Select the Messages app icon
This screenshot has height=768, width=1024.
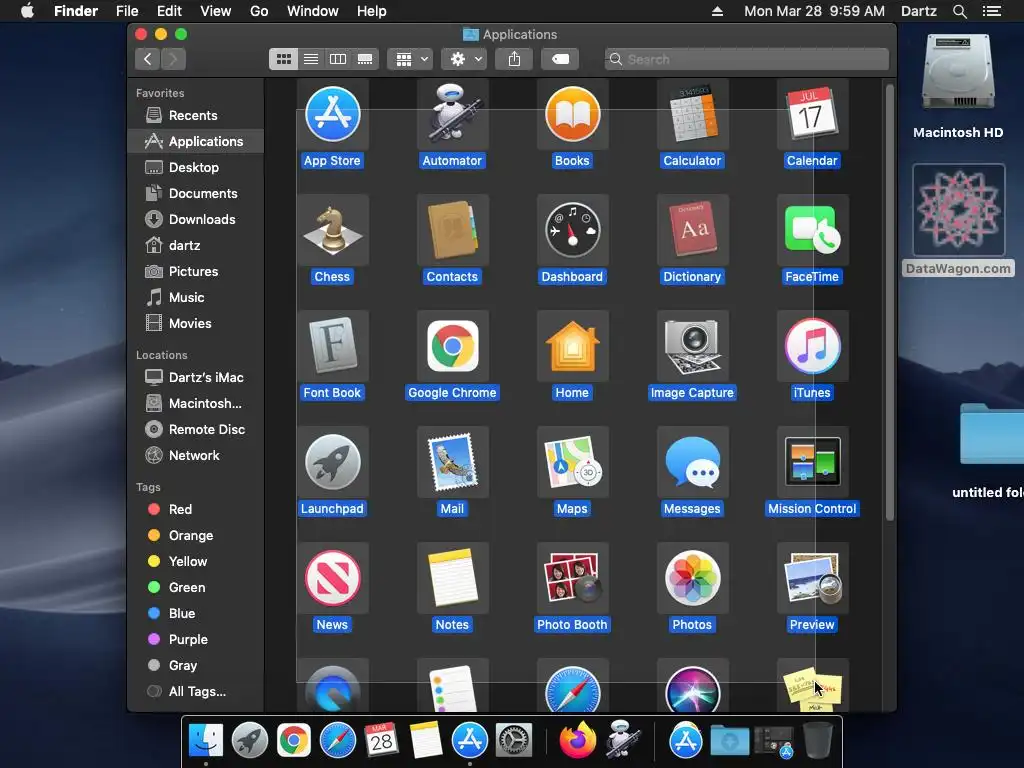693,462
